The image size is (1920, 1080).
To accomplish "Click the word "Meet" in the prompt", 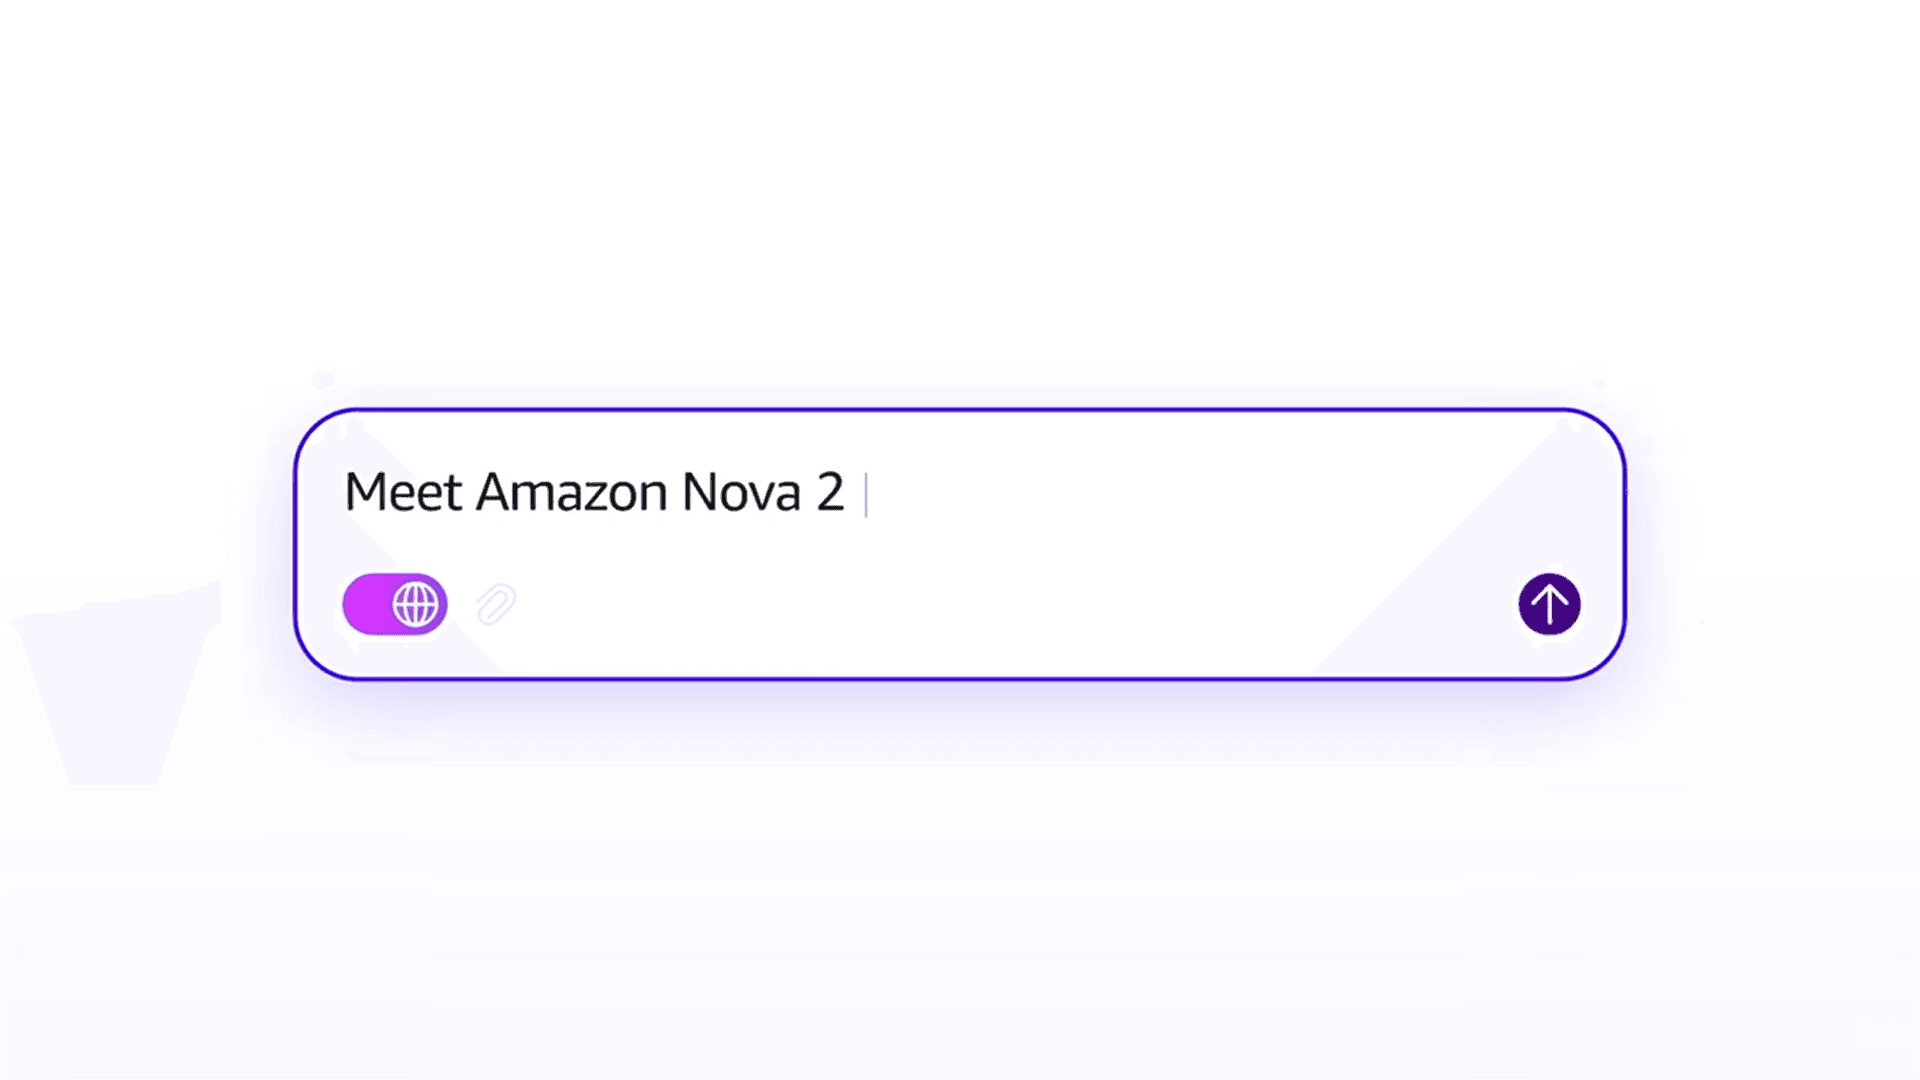I will point(402,492).
